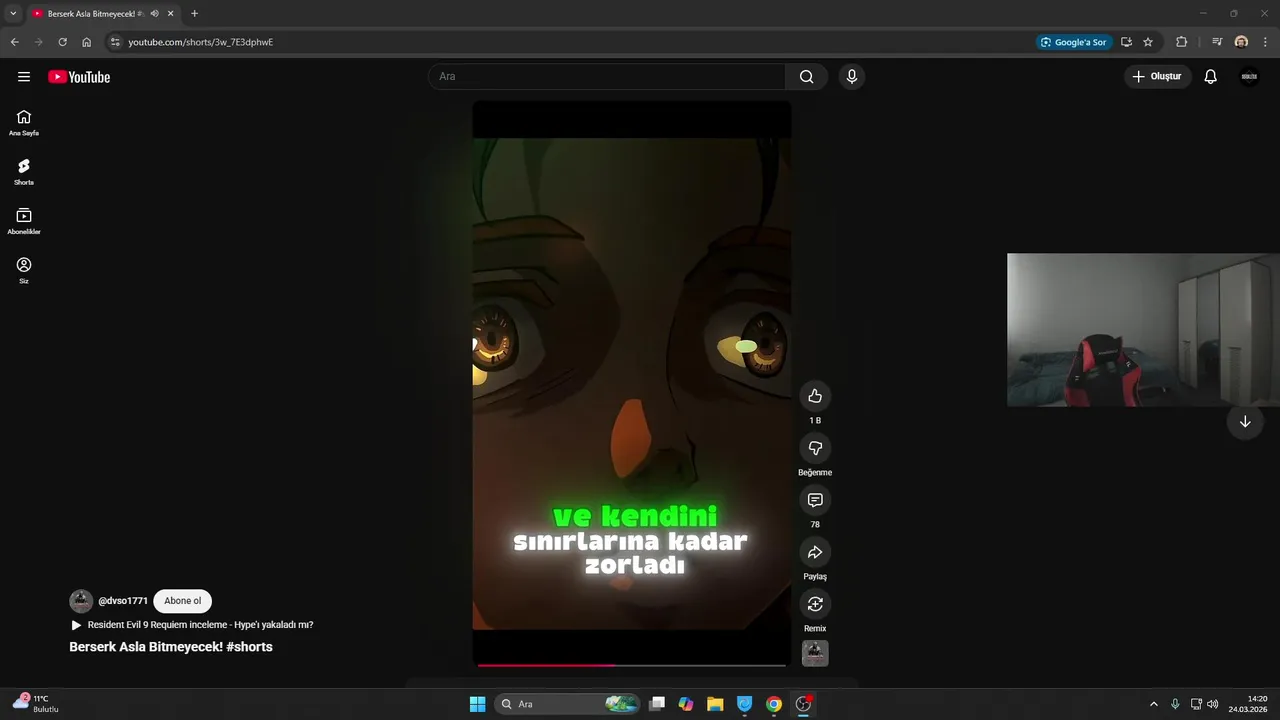
Task: Open the tab search dropdown arrow
Action: click(x=13, y=14)
